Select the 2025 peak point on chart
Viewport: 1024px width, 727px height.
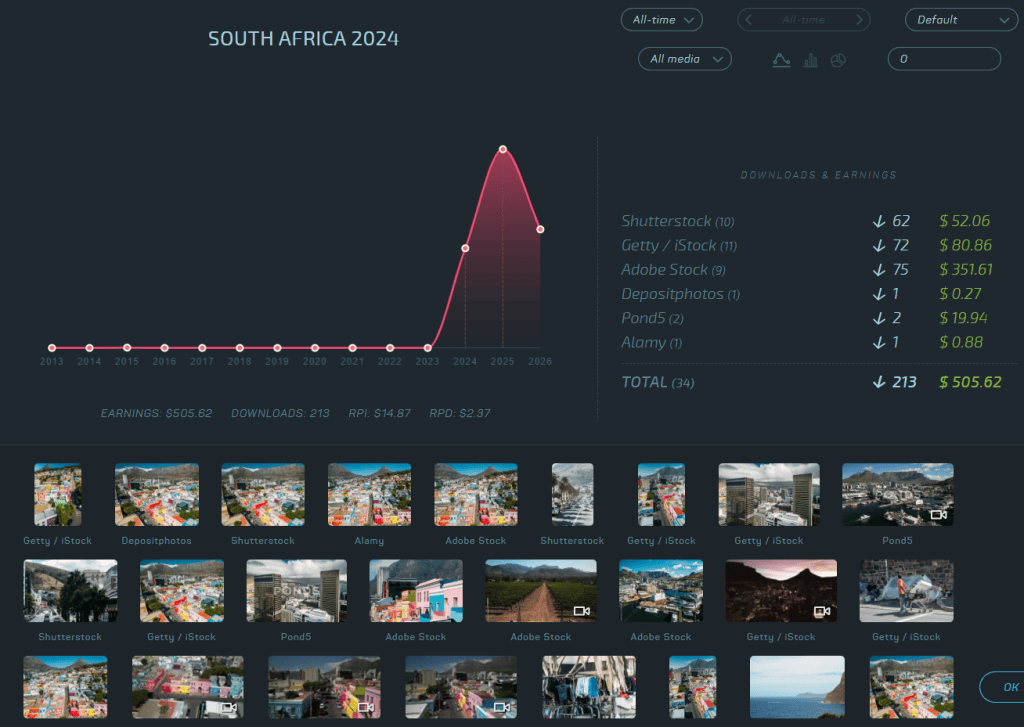502,150
